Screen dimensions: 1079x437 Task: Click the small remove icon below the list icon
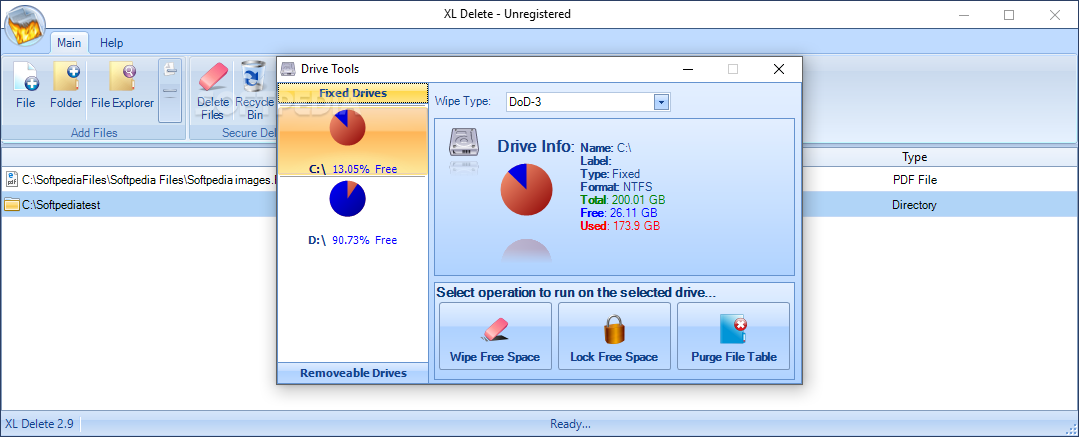tap(170, 93)
